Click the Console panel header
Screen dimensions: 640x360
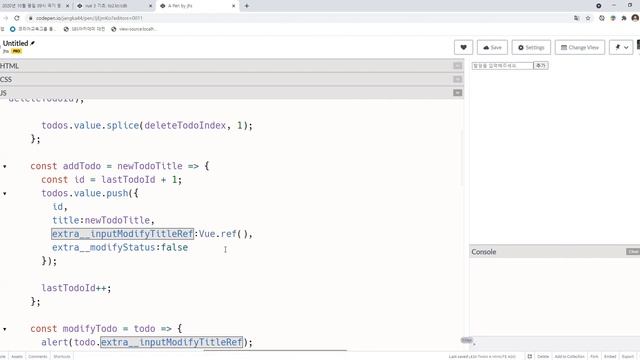[554, 252]
